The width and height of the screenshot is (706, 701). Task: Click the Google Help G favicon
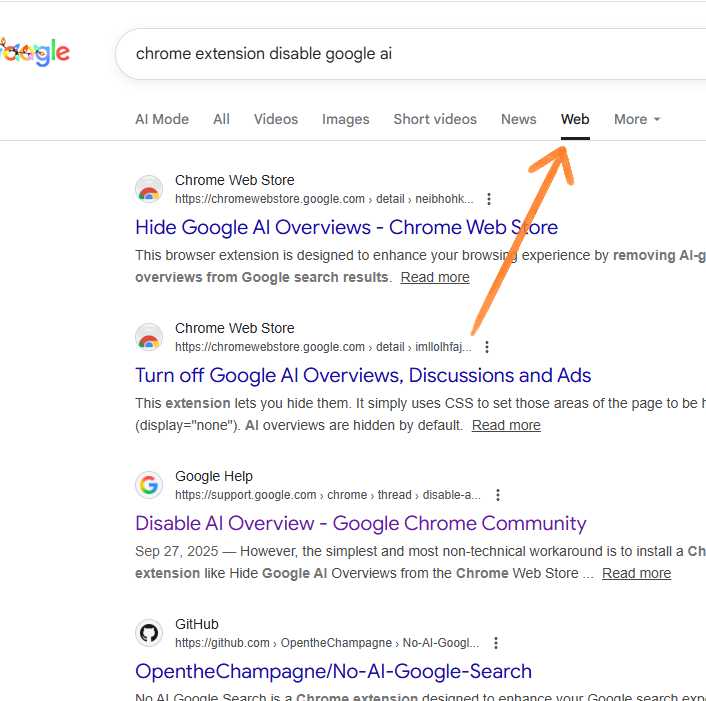tap(149, 485)
